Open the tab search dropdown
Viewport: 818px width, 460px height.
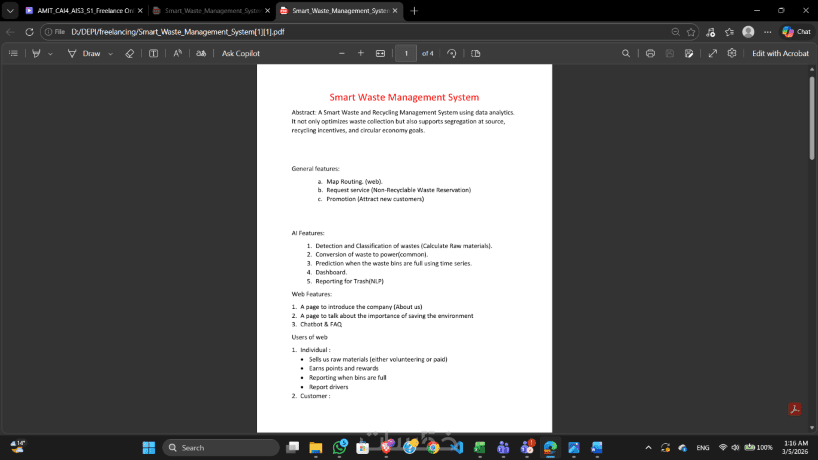point(10,10)
